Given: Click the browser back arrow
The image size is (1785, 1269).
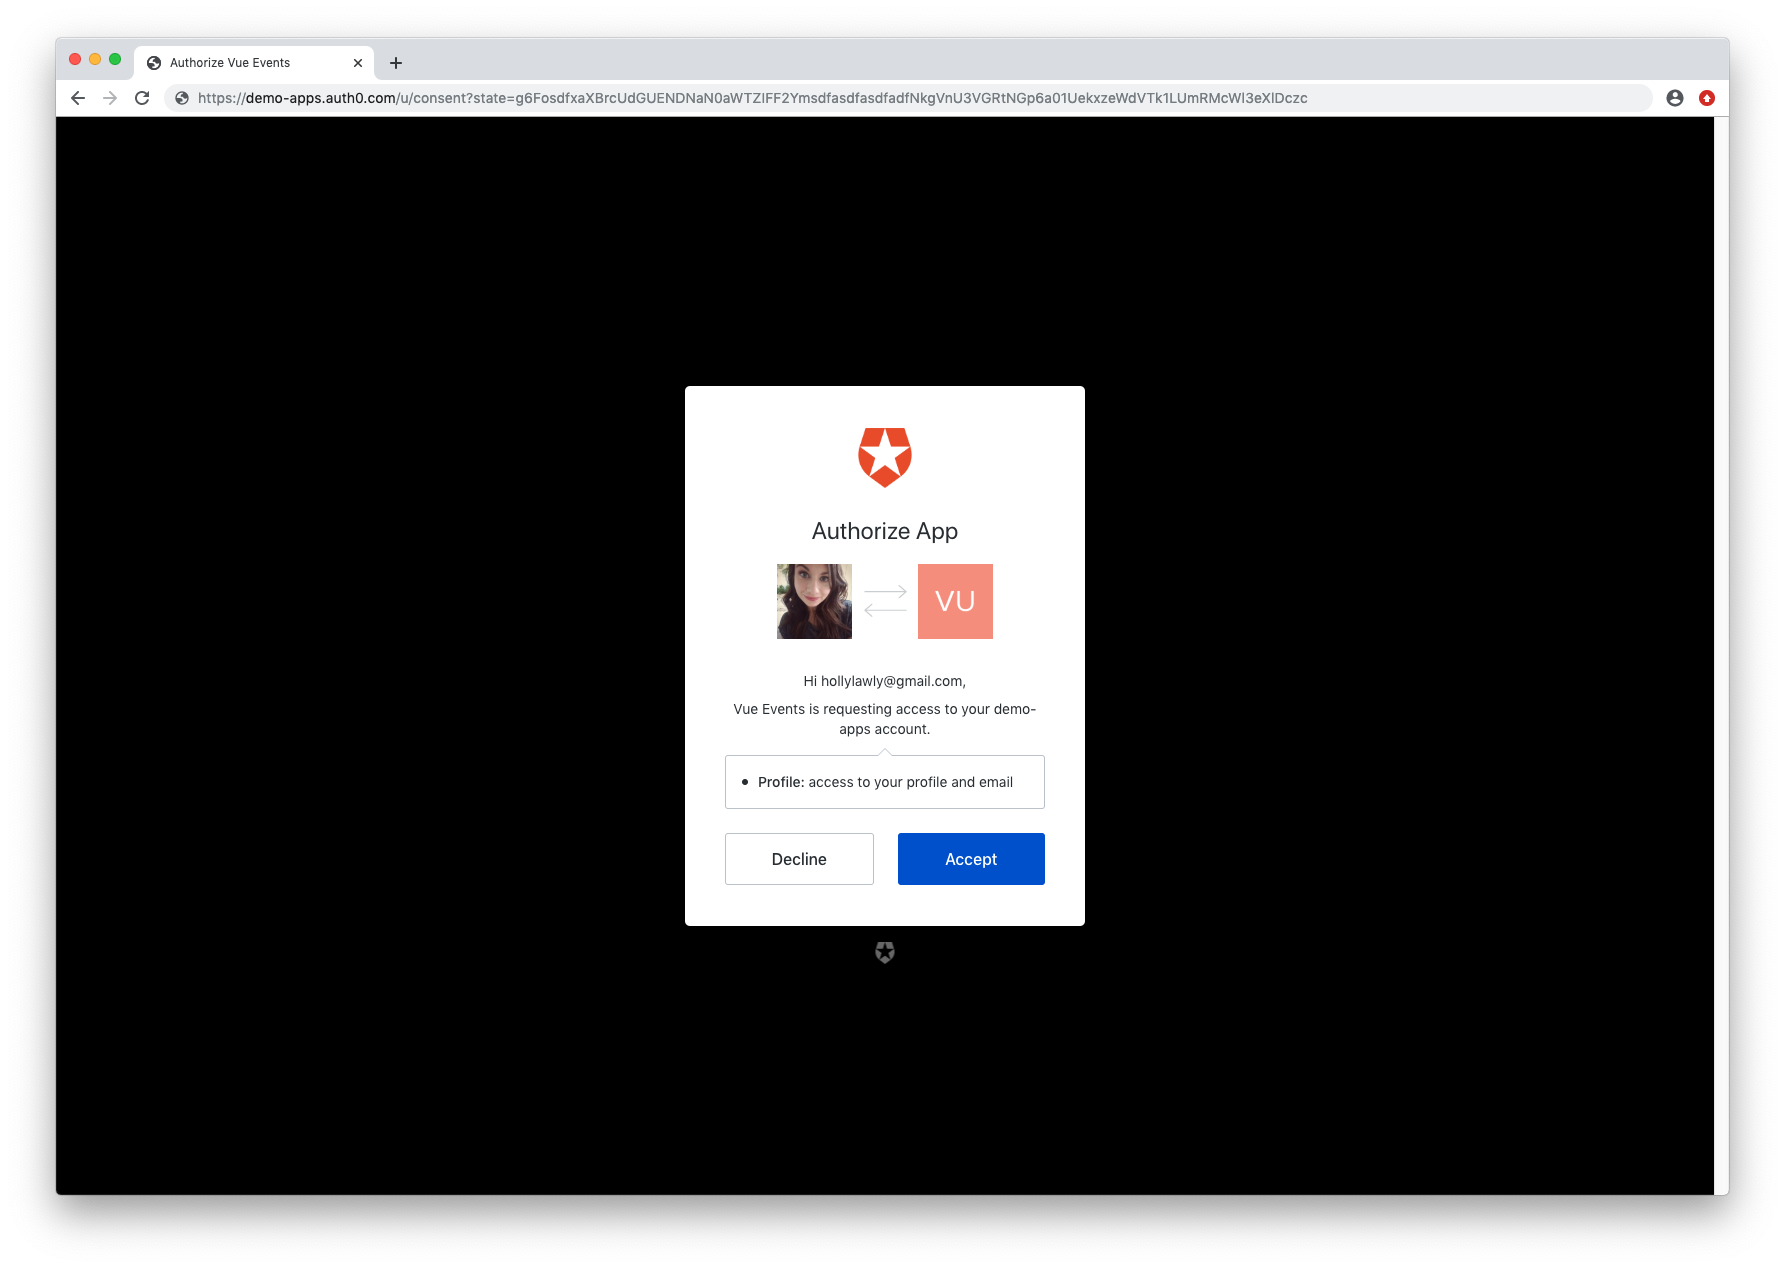Looking at the screenshot, I should 78,98.
